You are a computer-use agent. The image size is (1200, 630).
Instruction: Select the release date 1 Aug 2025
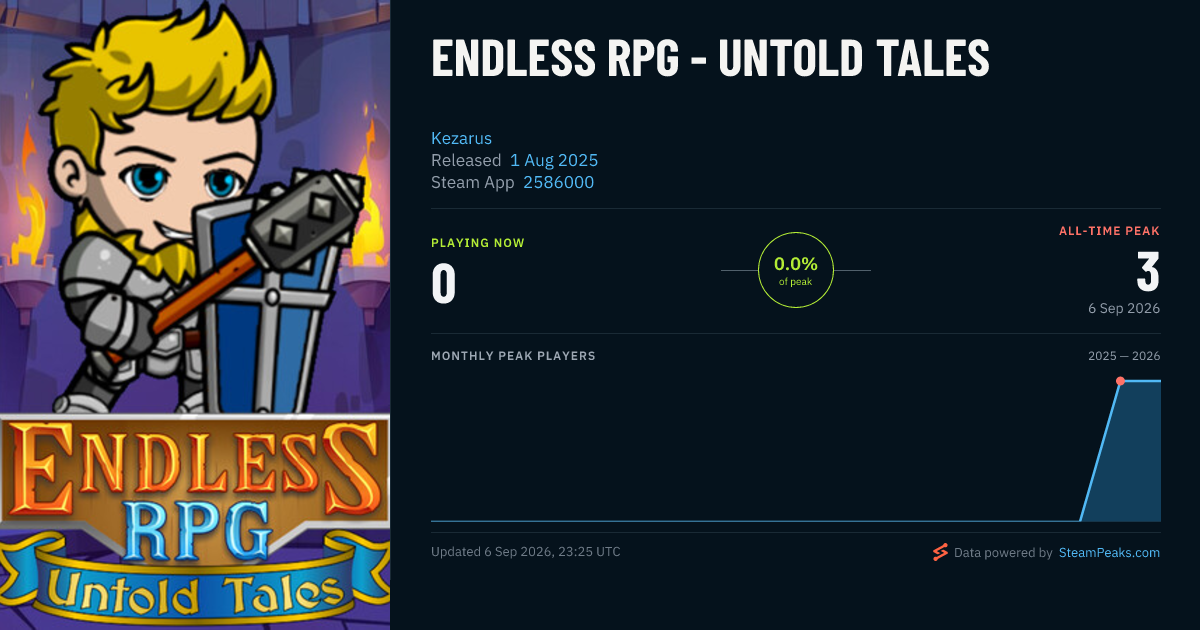[554, 160]
